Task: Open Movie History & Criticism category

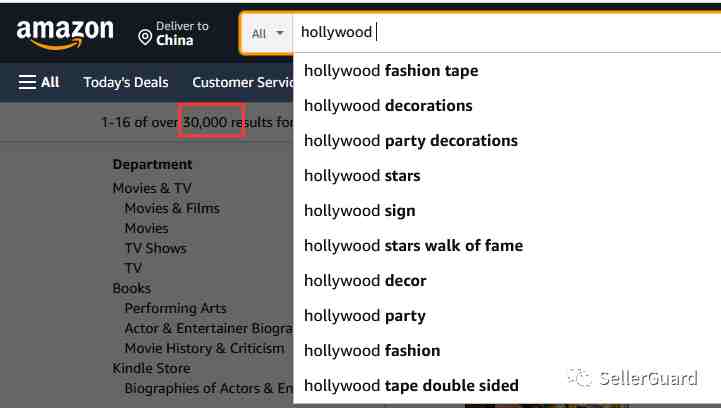Action: (204, 348)
